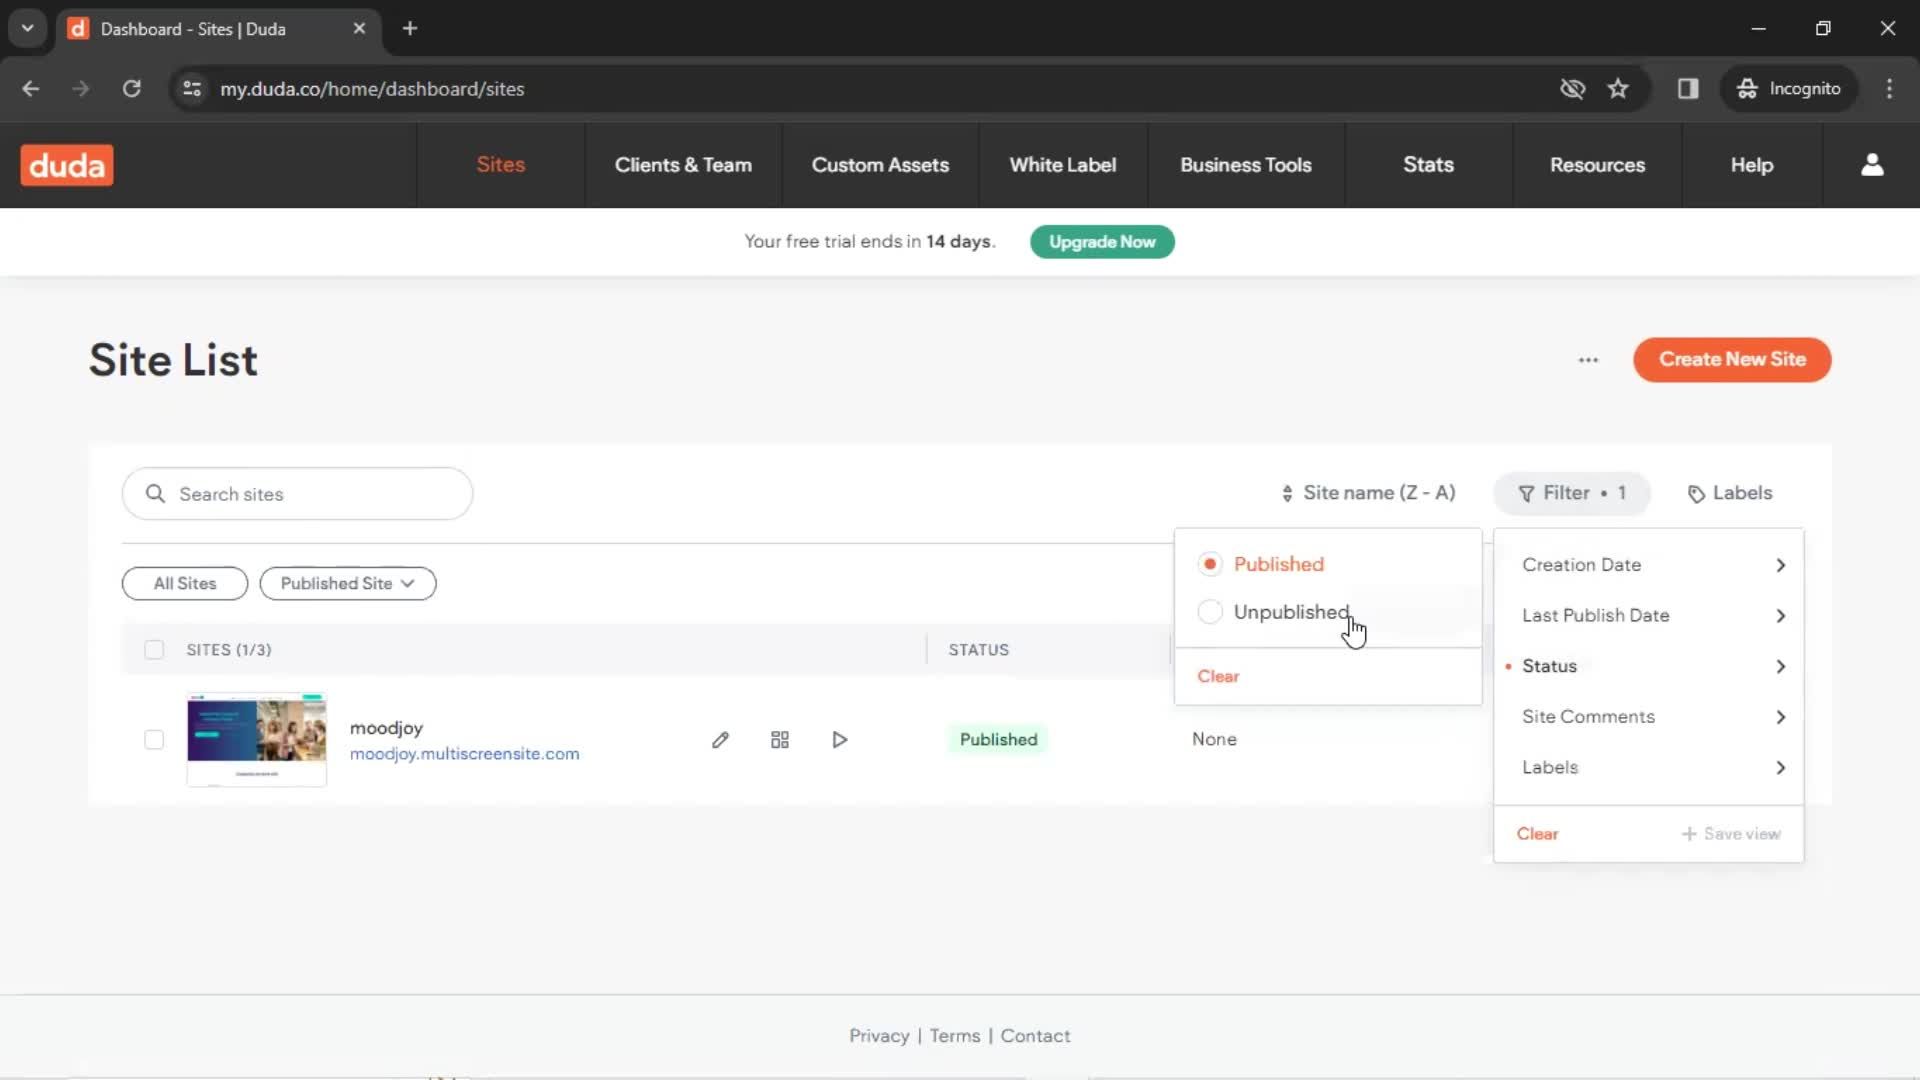The width and height of the screenshot is (1920, 1080).
Task: Open the Site name (Z - A) sort dropdown
Action: 1368,493
